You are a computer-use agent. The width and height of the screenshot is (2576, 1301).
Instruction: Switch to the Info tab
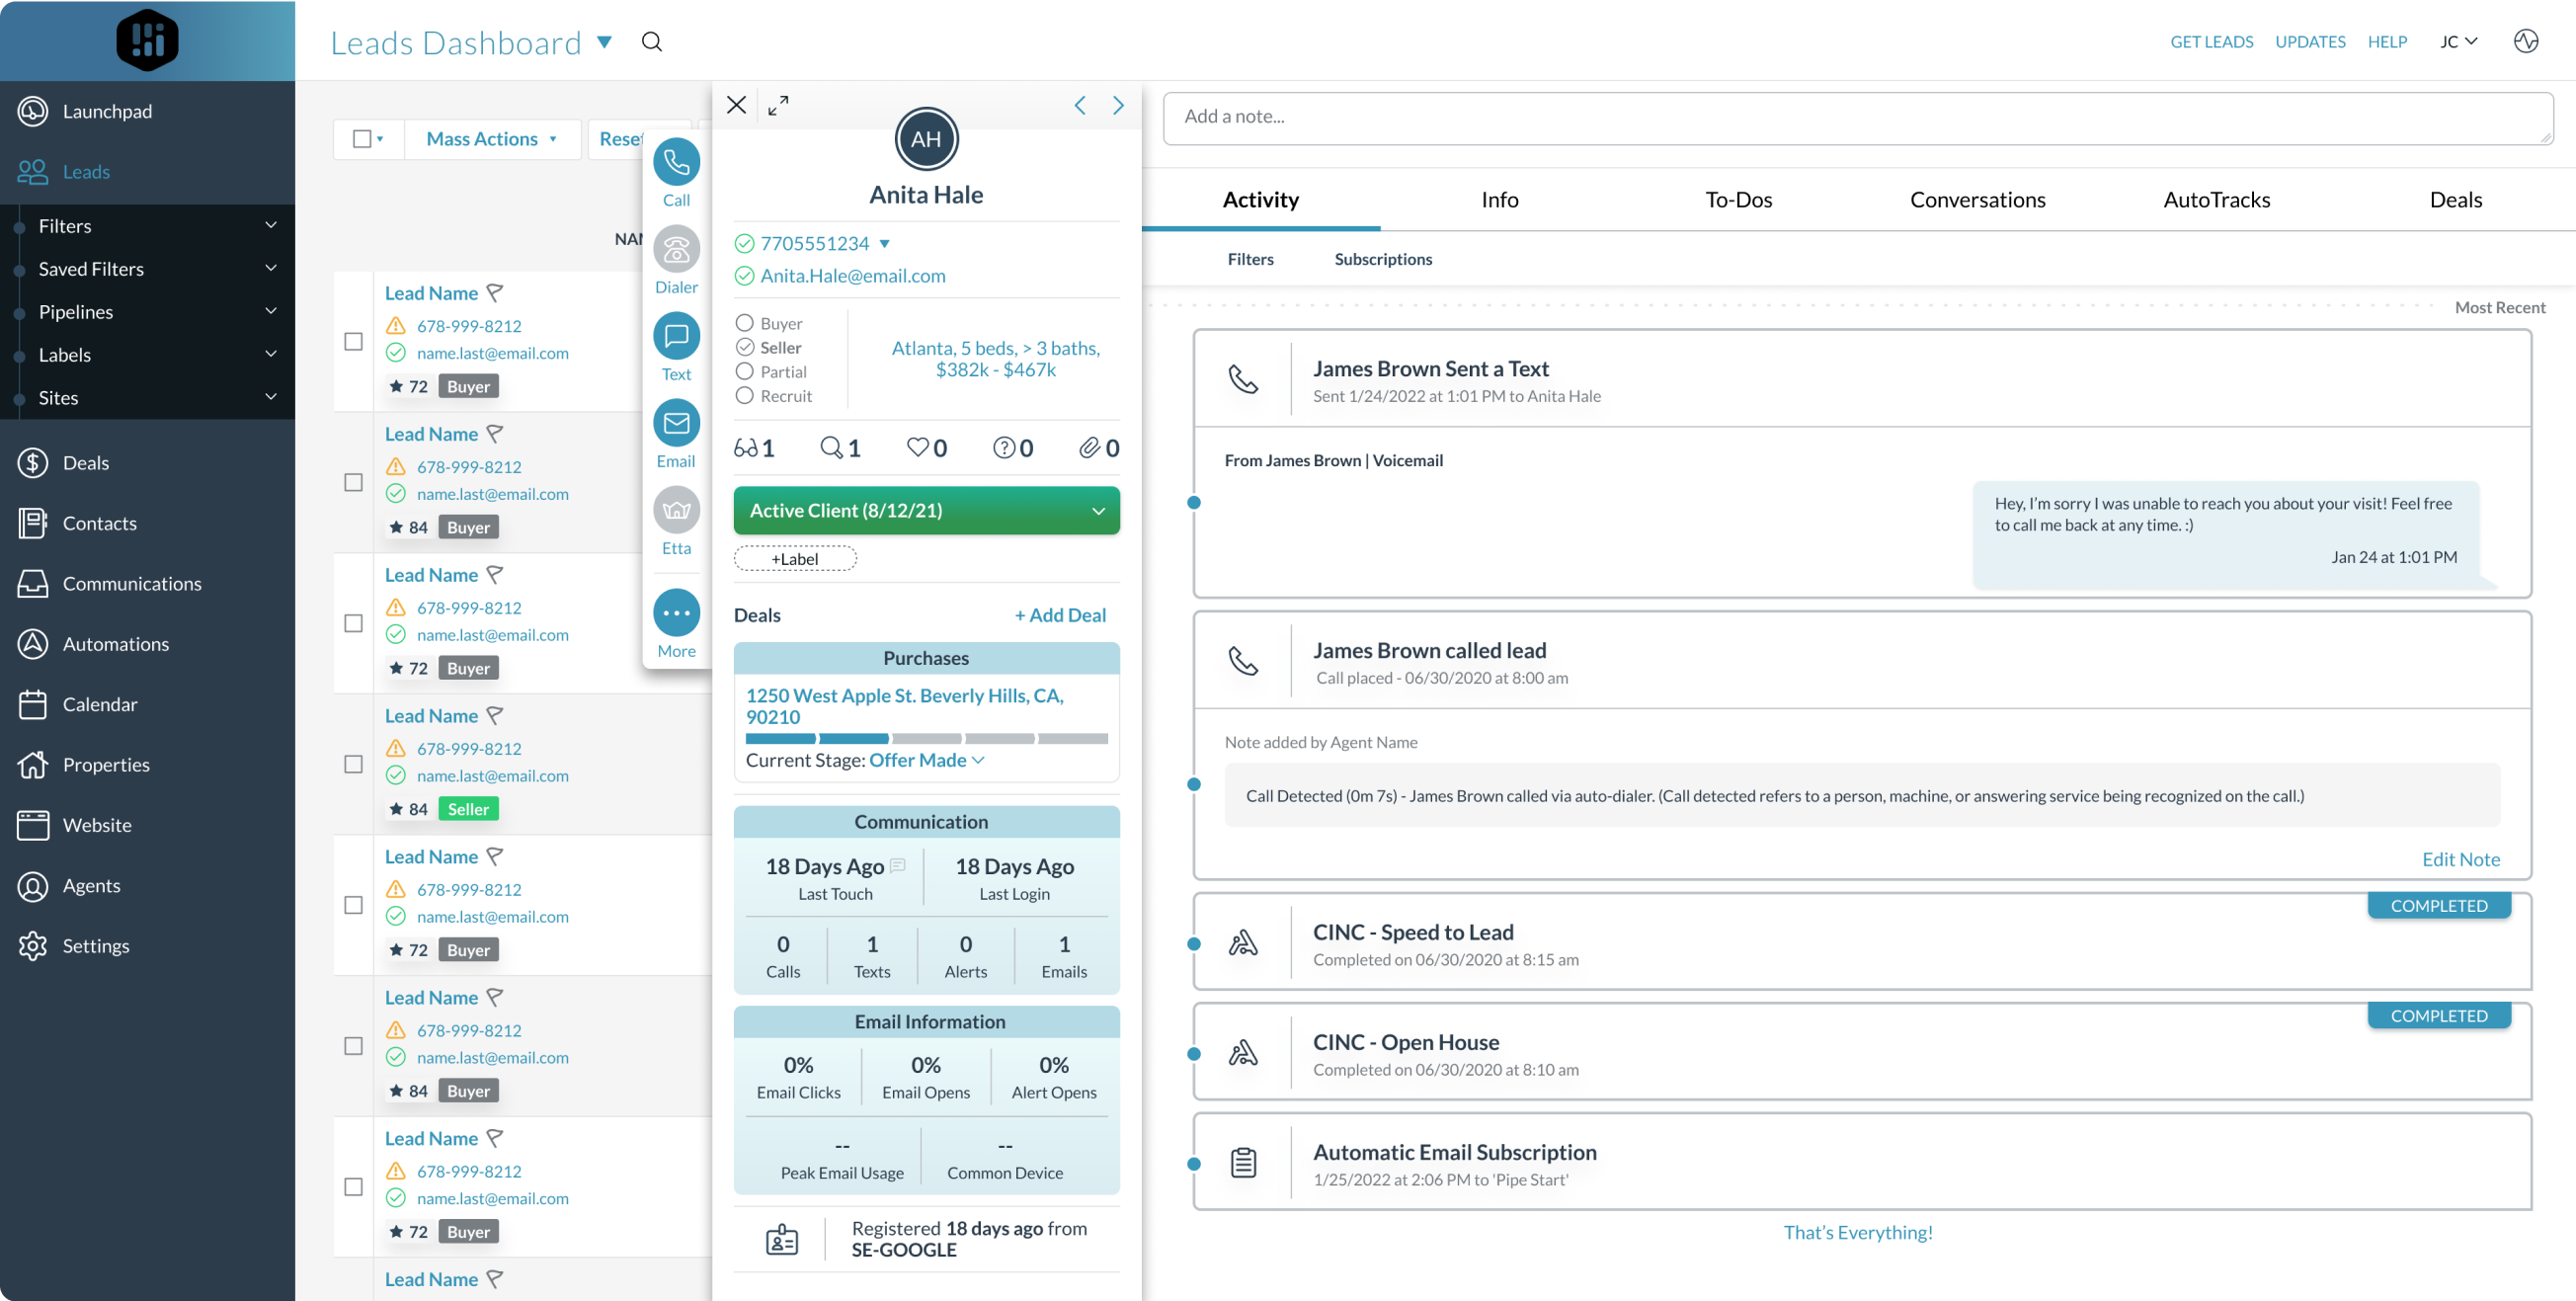pyautogui.click(x=1499, y=200)
